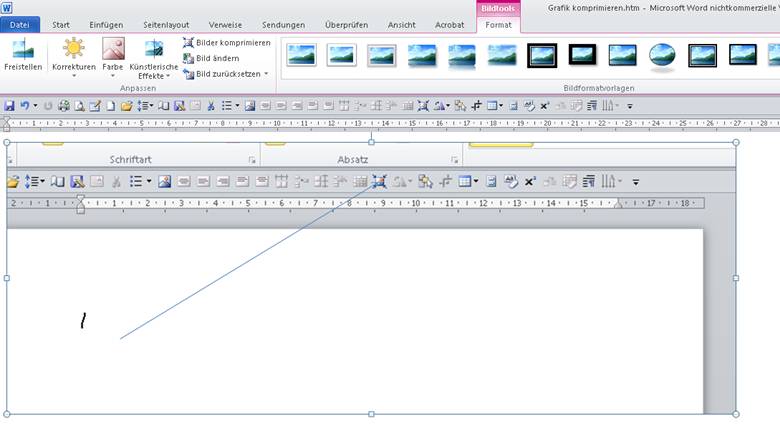This screenshot has width=780, height=426.
Task: Click the Open folder icon in toolbar
Action: point(126,105)
